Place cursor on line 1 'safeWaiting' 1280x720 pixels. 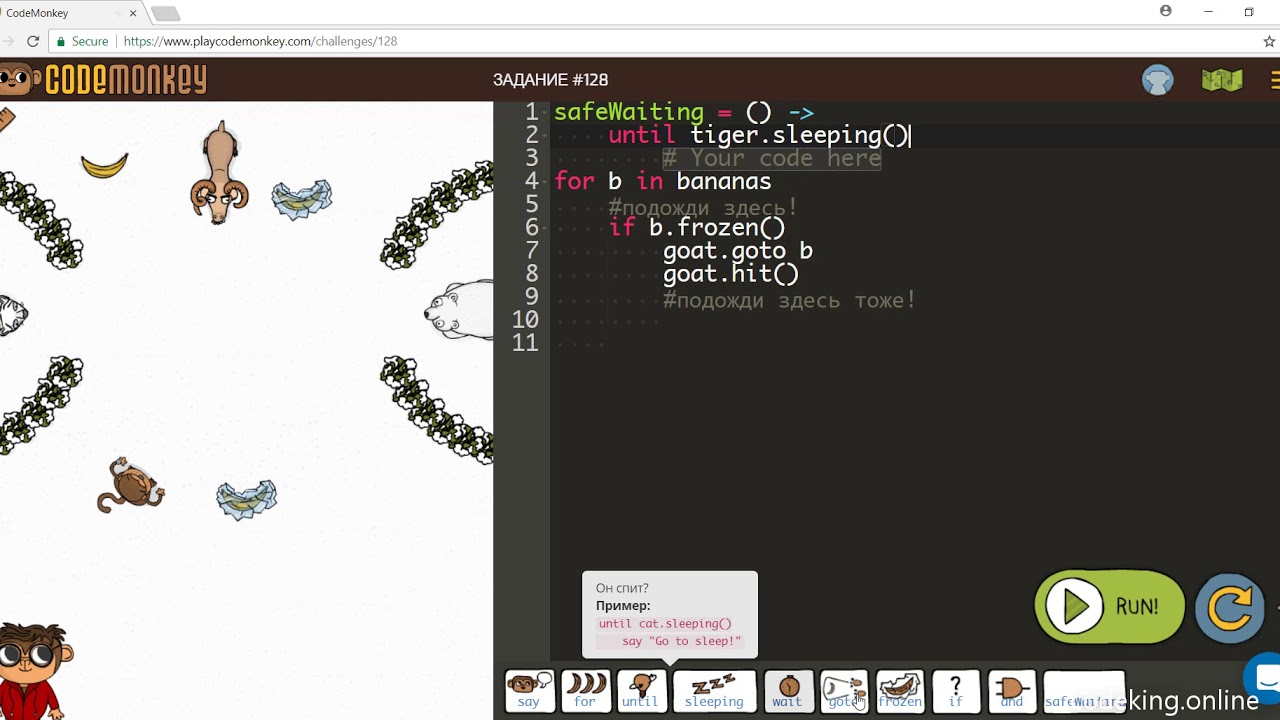[x=629, y=112]
